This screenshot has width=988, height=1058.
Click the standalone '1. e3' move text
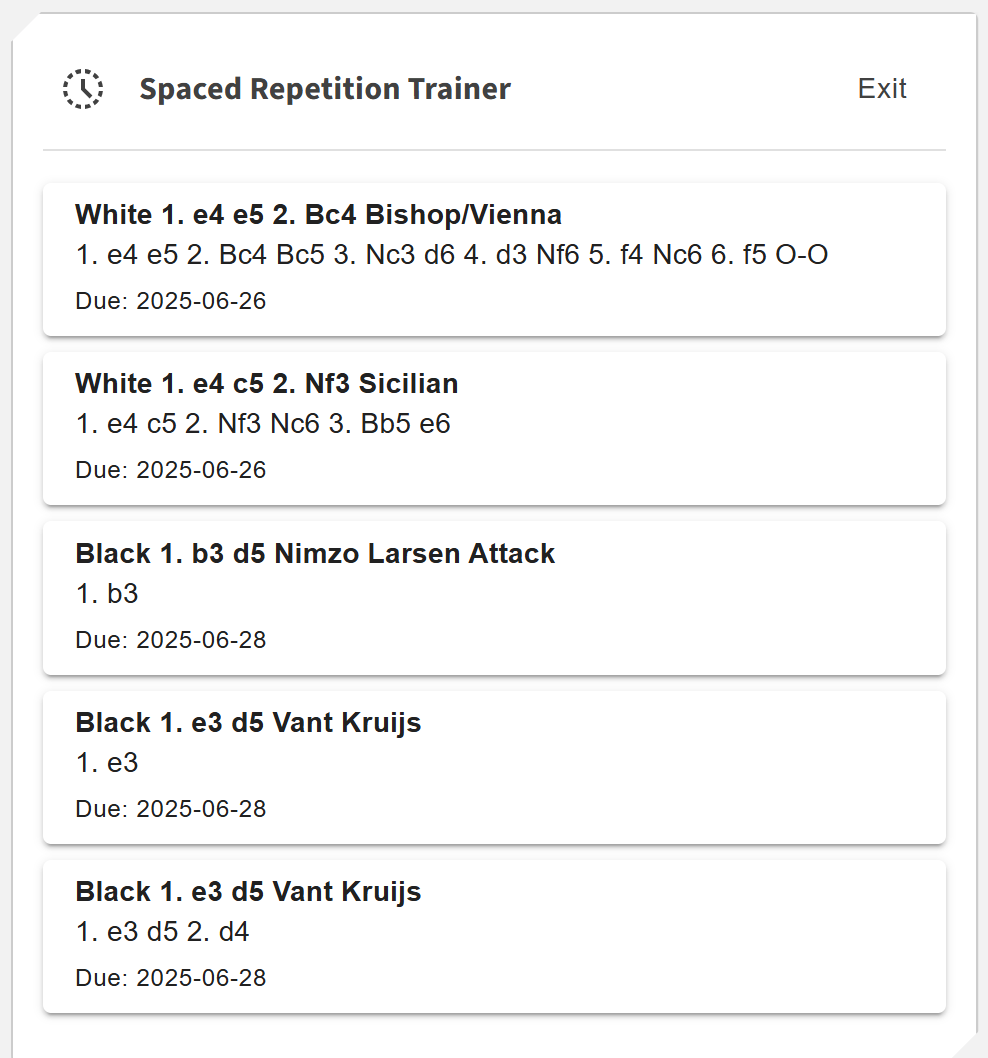pos(107,763)
